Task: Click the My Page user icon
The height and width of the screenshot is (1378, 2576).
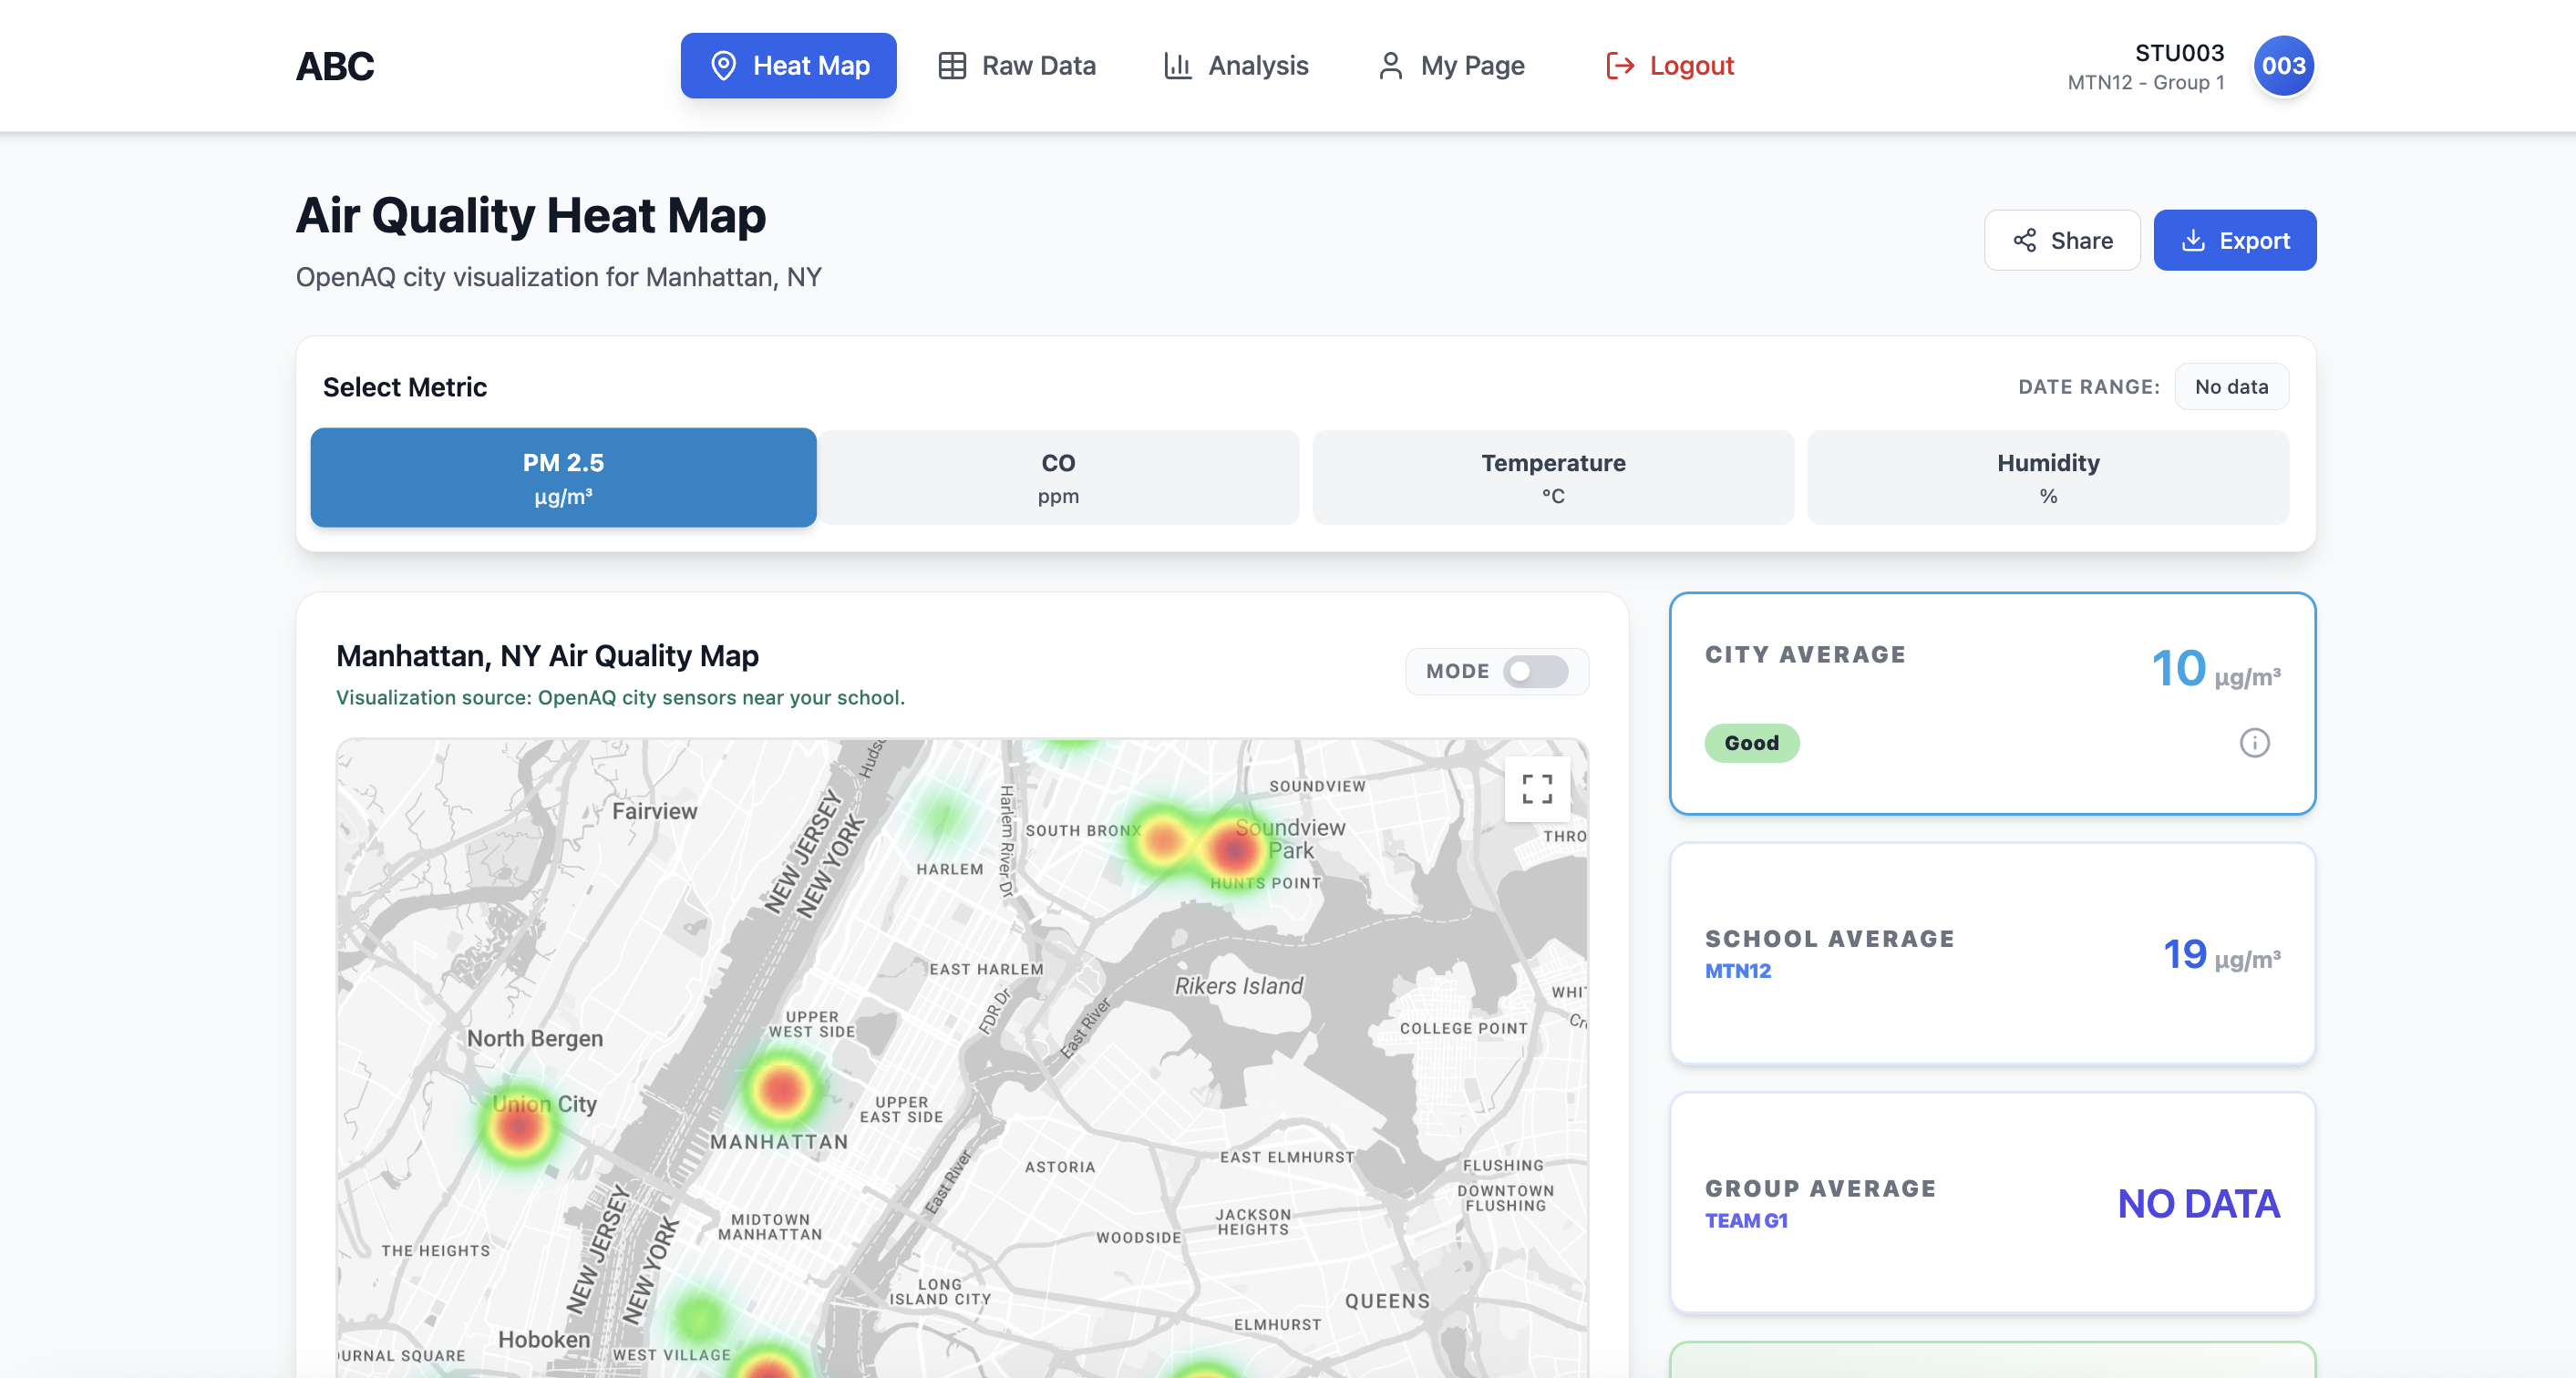Action: 1390,66
